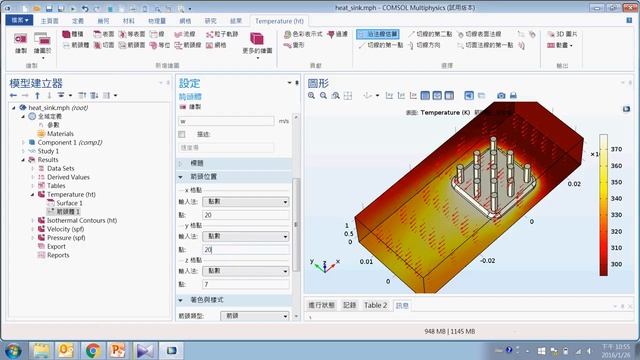Screen dimensions: 640x360
Task: Open x 格點 輸入法 dropdown
Action: click(x=245, y=202)
